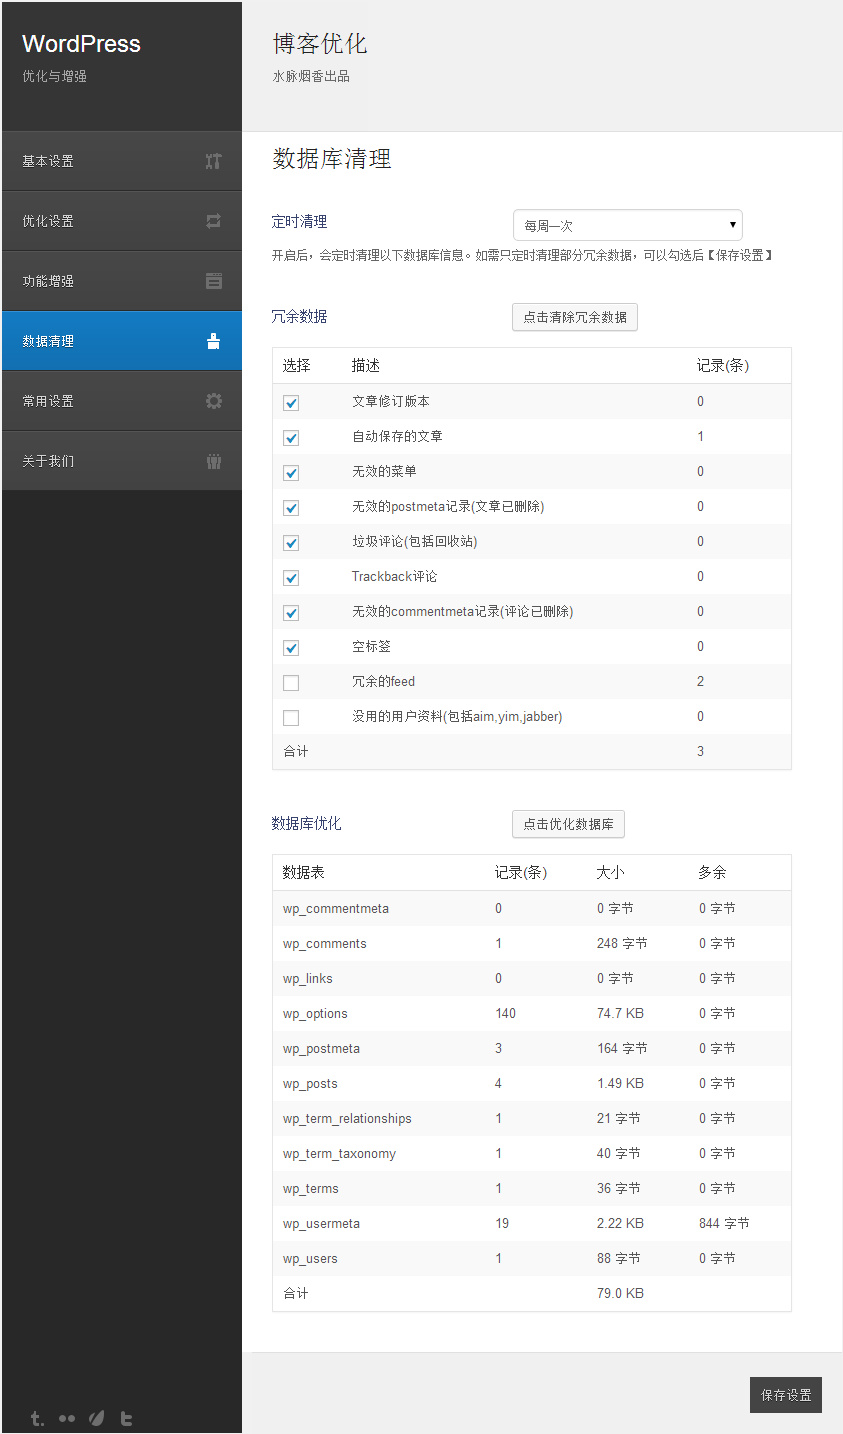Click the wp_commentmeta table name
Screen dimensions: 843x1434
(x=336, y=909)
